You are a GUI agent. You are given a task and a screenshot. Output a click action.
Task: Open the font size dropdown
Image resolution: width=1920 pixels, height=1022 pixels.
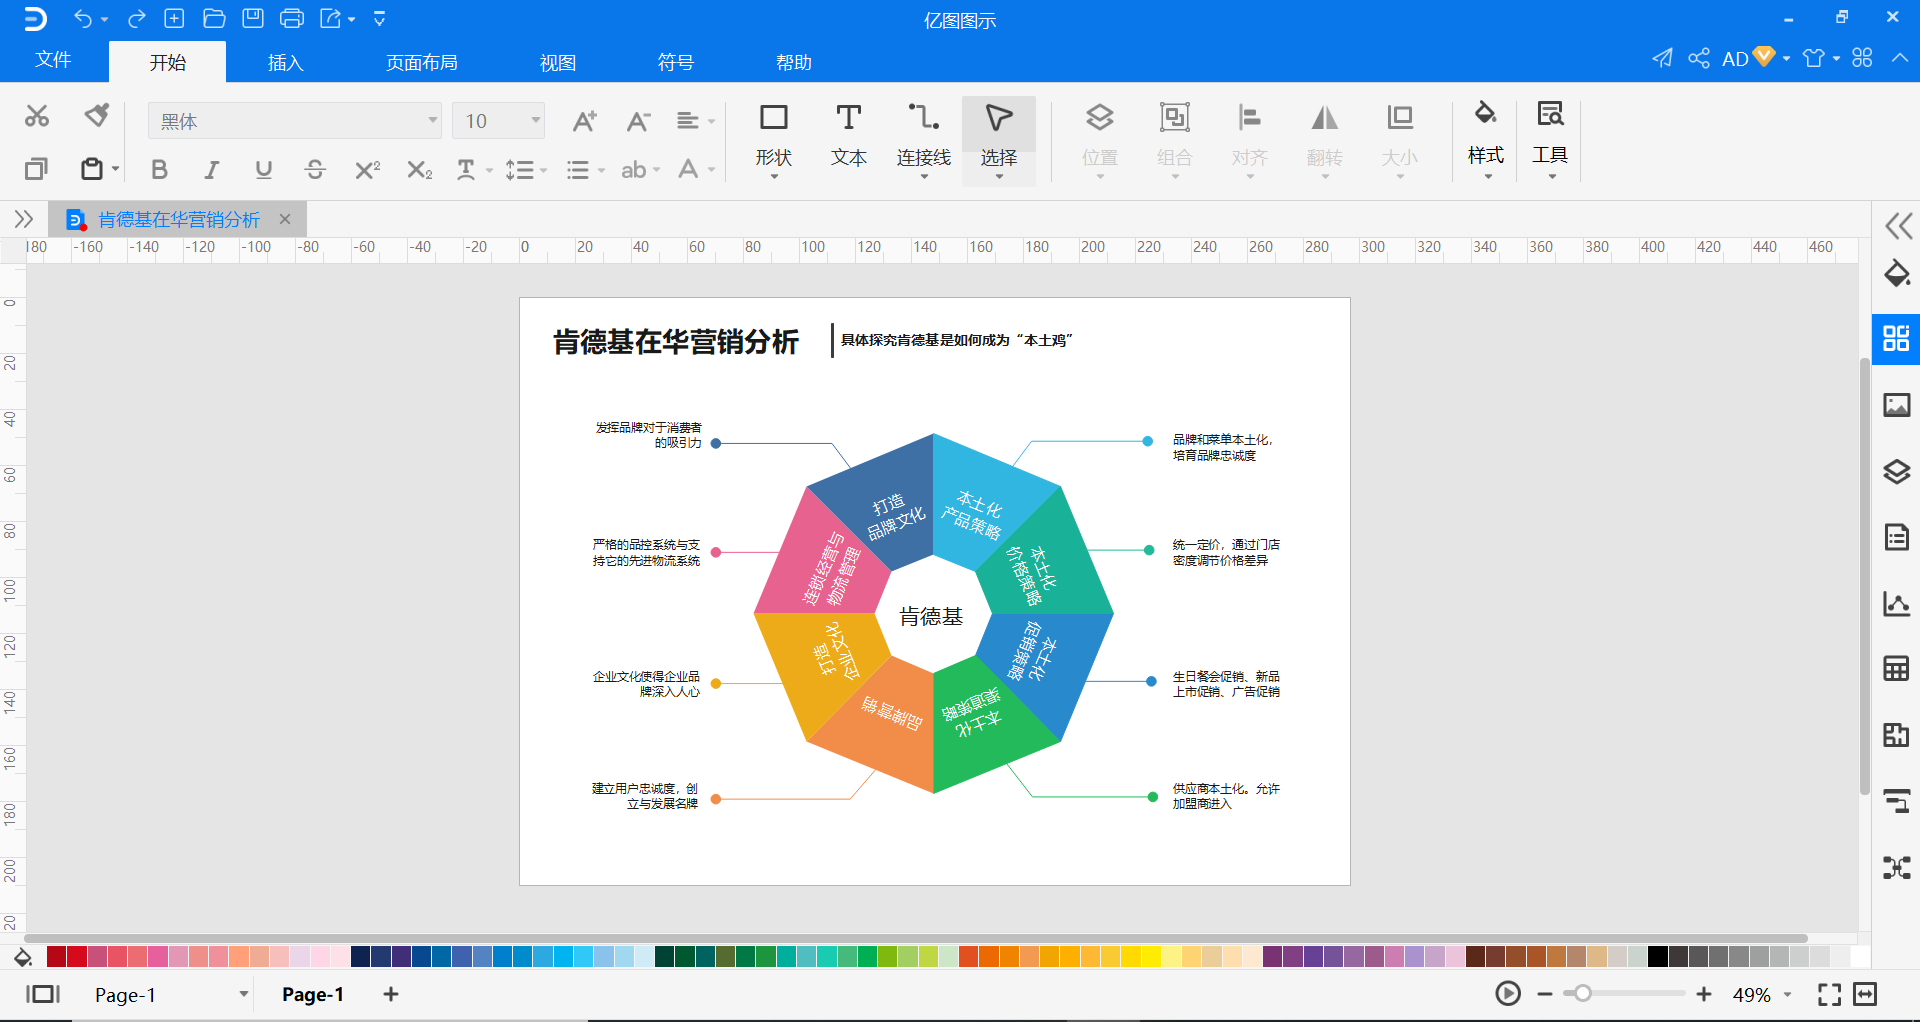click(498, 121)
